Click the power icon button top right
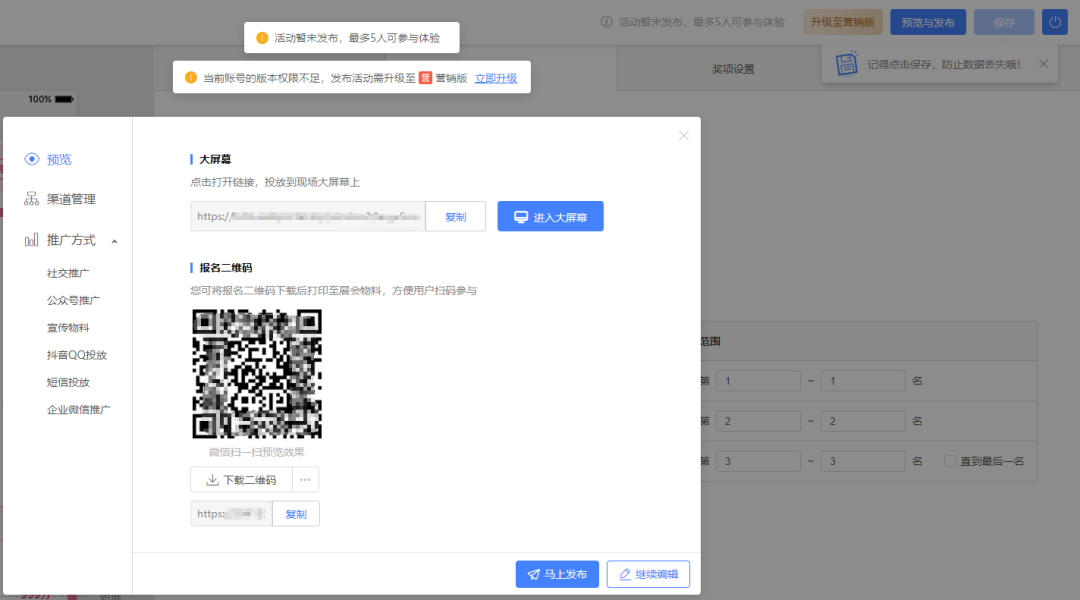 click(x=1055, y=22)
